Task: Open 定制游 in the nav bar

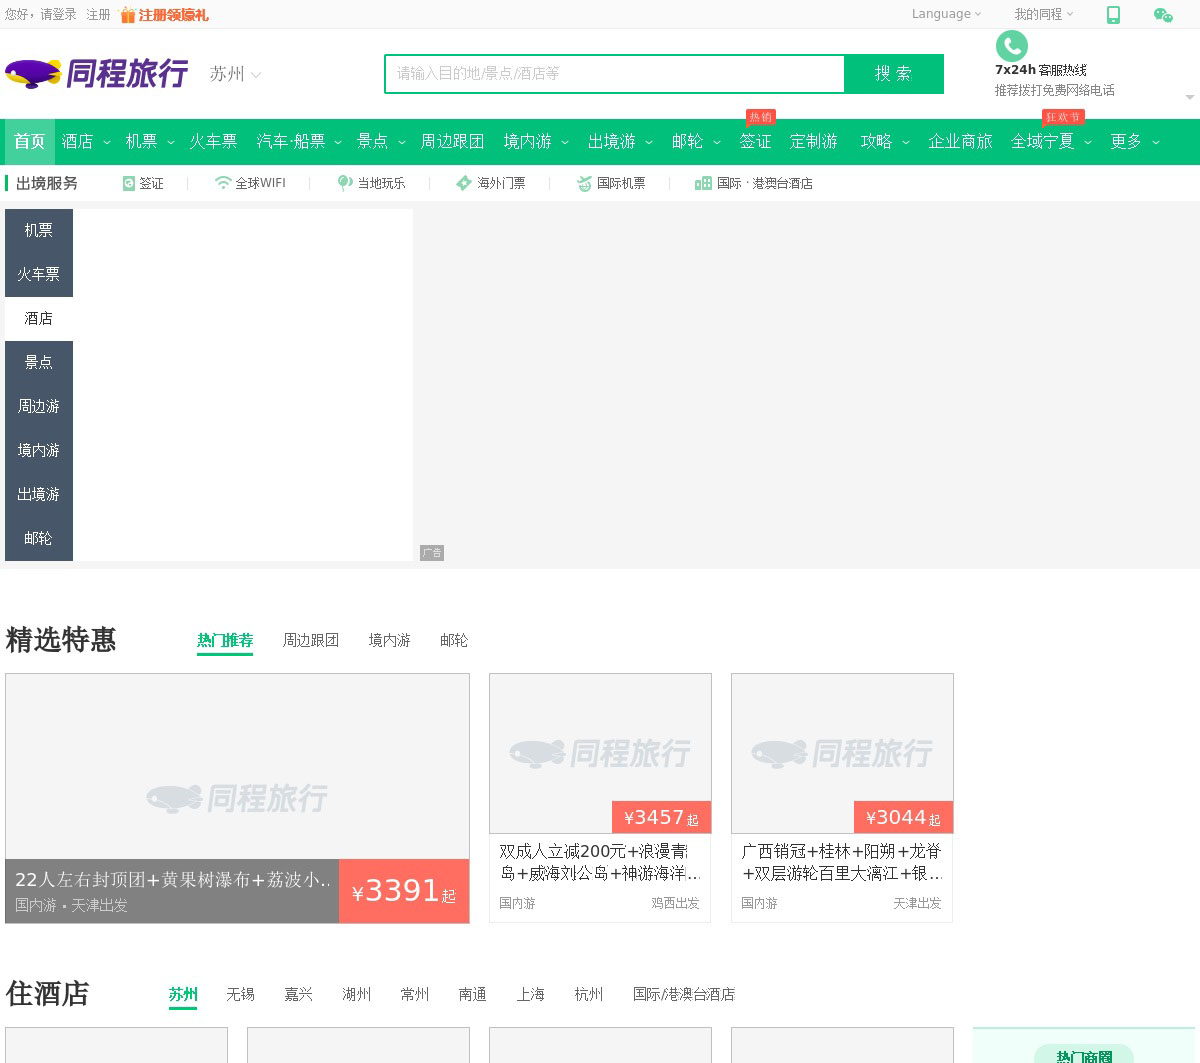Action: [814, 141]
